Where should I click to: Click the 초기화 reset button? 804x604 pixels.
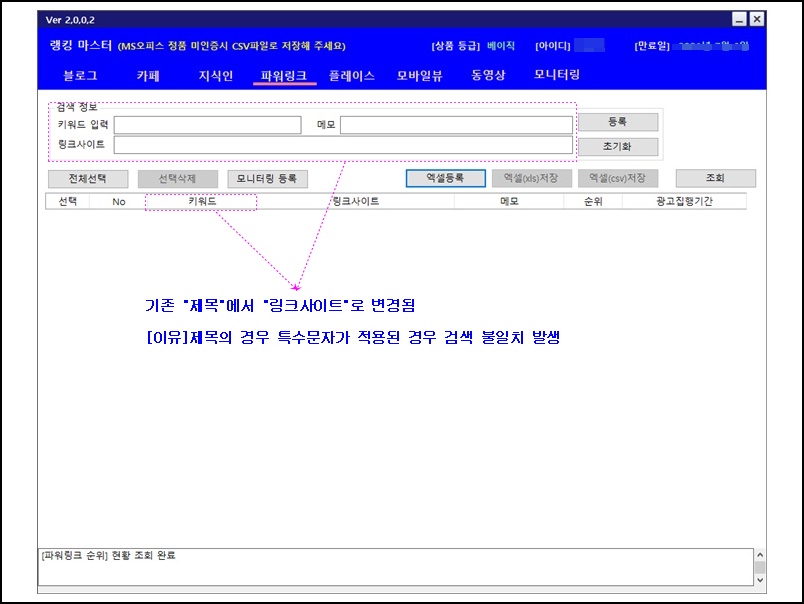click(617, 146)
